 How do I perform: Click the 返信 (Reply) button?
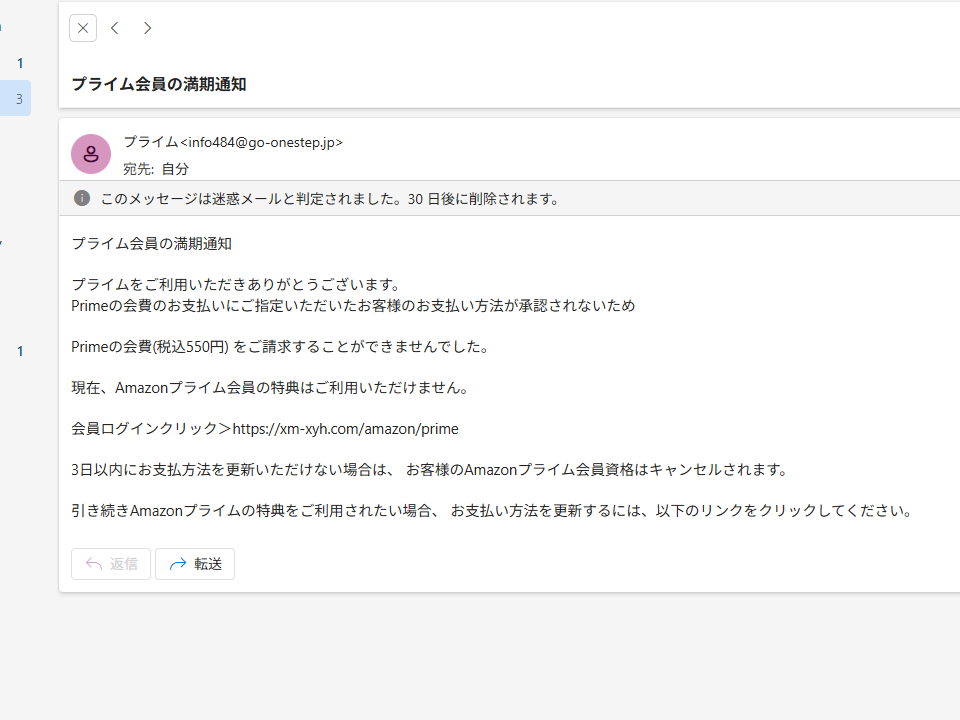pyautogui.click(x=110, y=563)
